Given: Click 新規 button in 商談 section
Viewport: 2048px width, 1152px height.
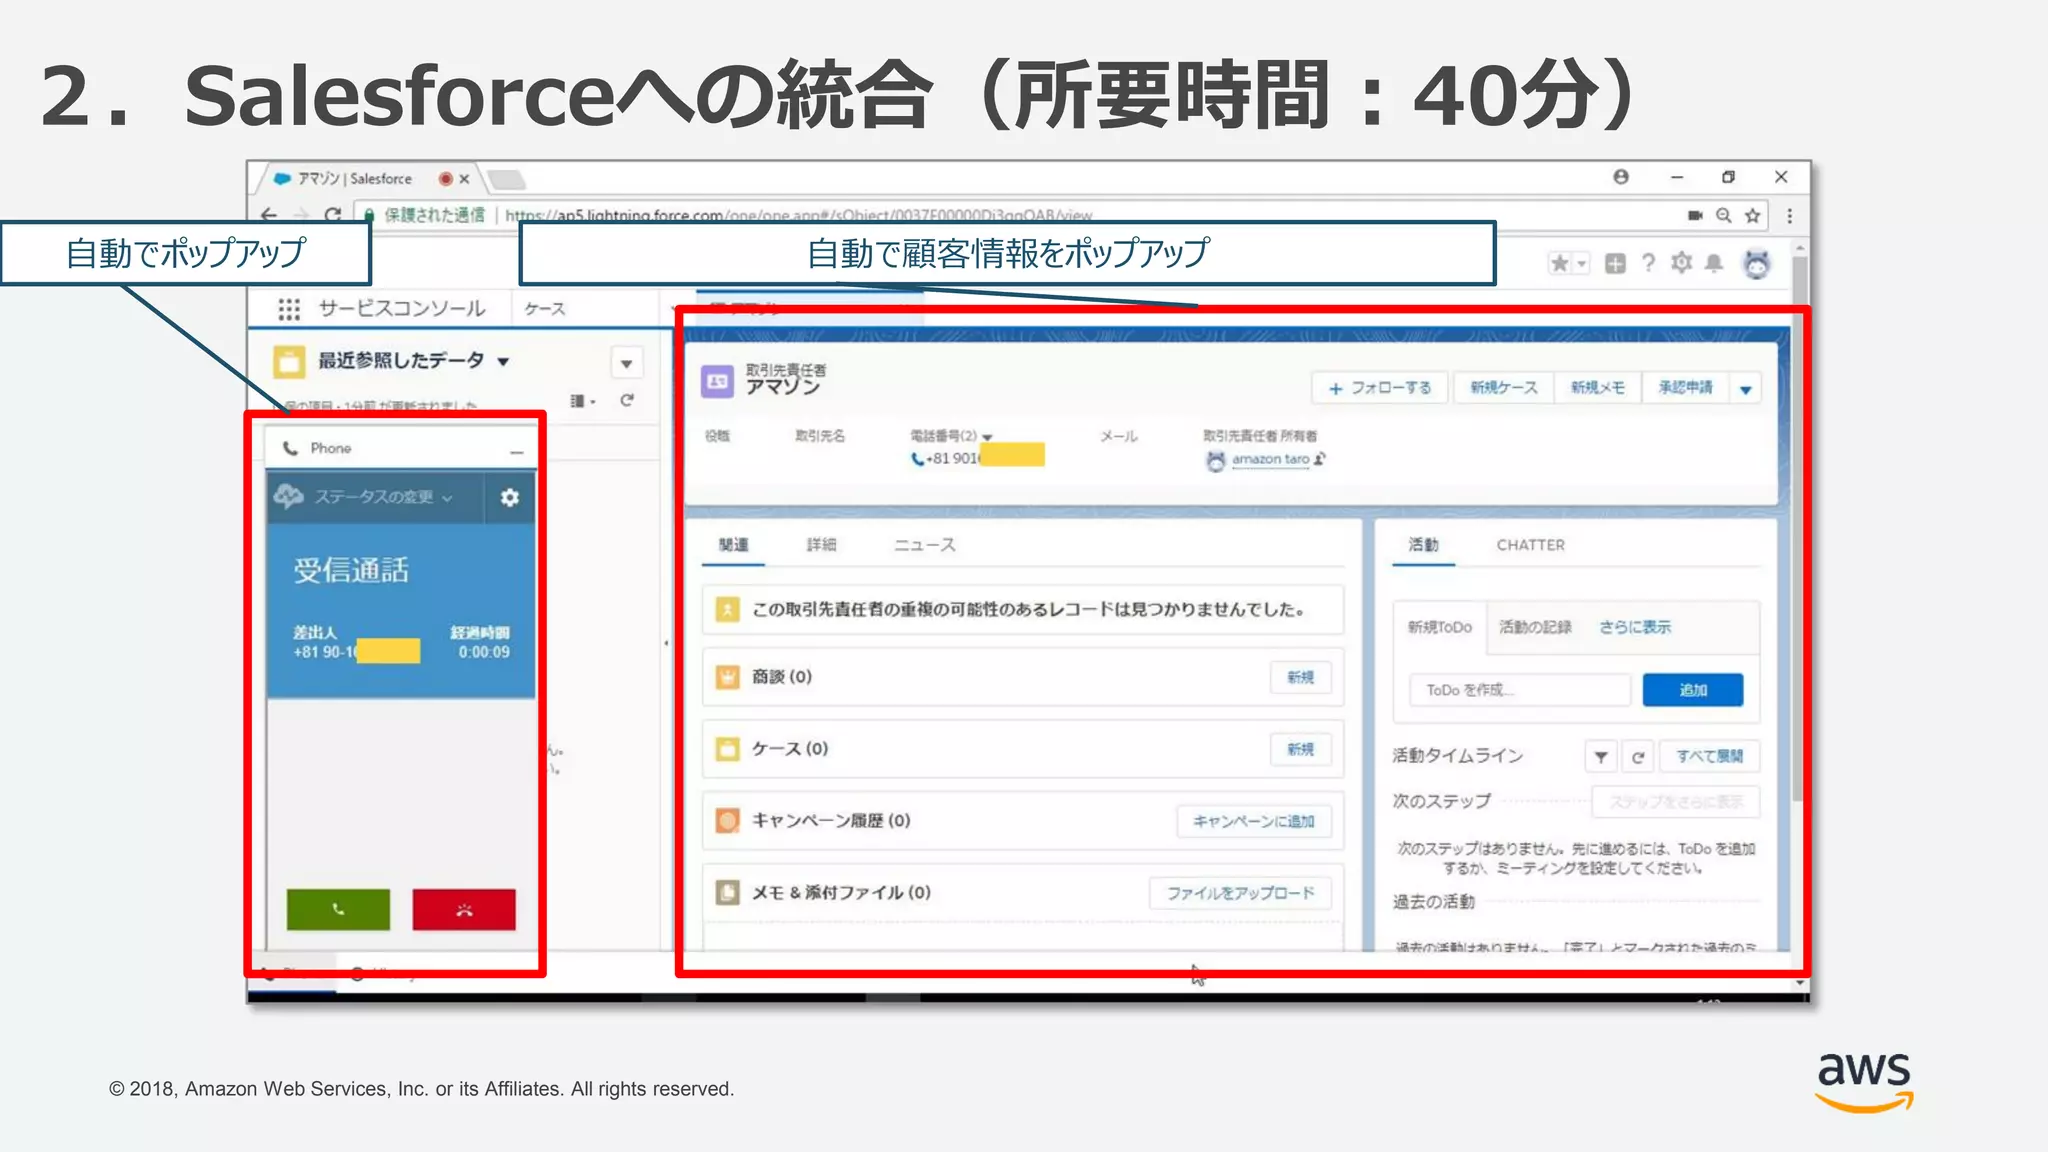Looking at the screenshot, I should (x=1300, y=677).
